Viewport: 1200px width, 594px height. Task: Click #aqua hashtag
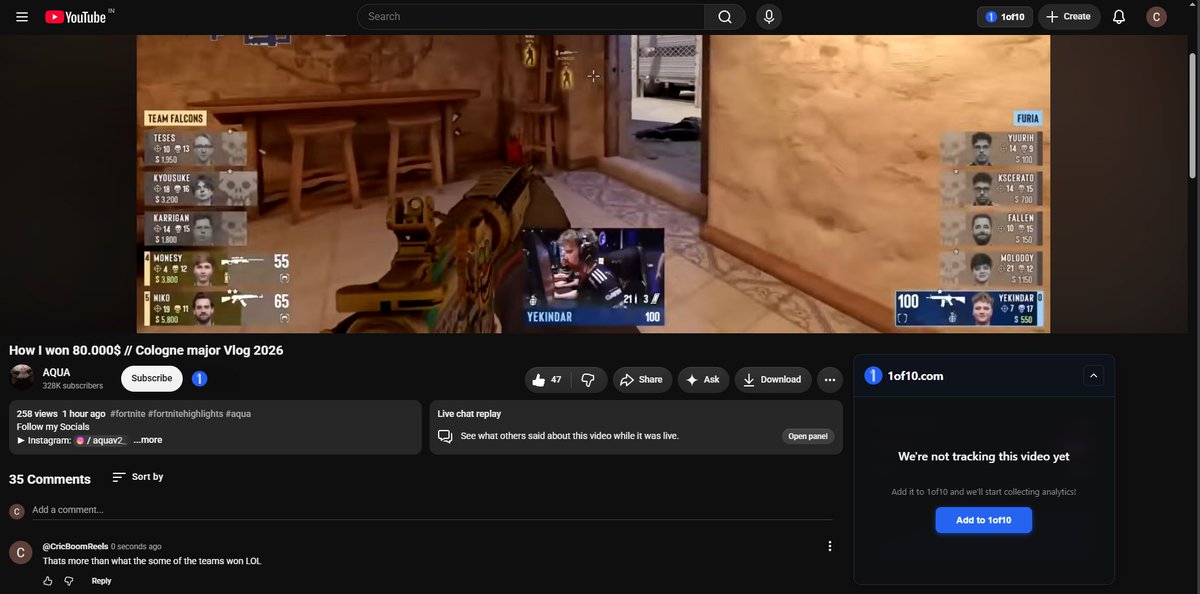238,414
